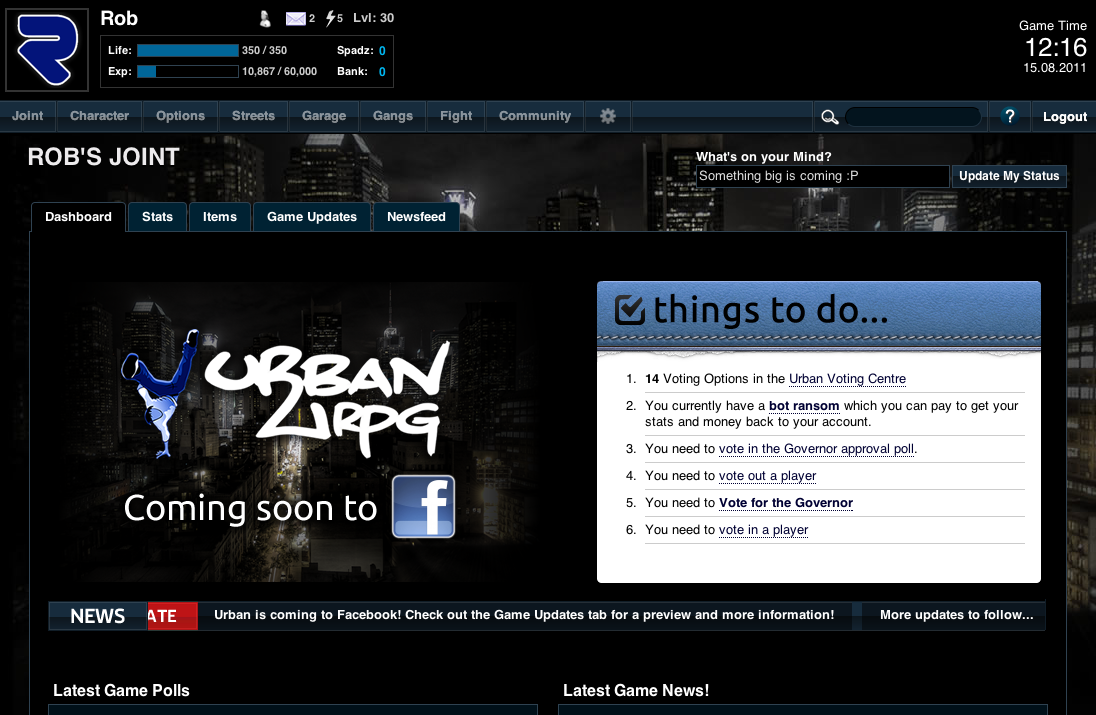1096x715 pixels.
Task: Open the Community menu
Action: pyautogui.click(x=535, y=116)
